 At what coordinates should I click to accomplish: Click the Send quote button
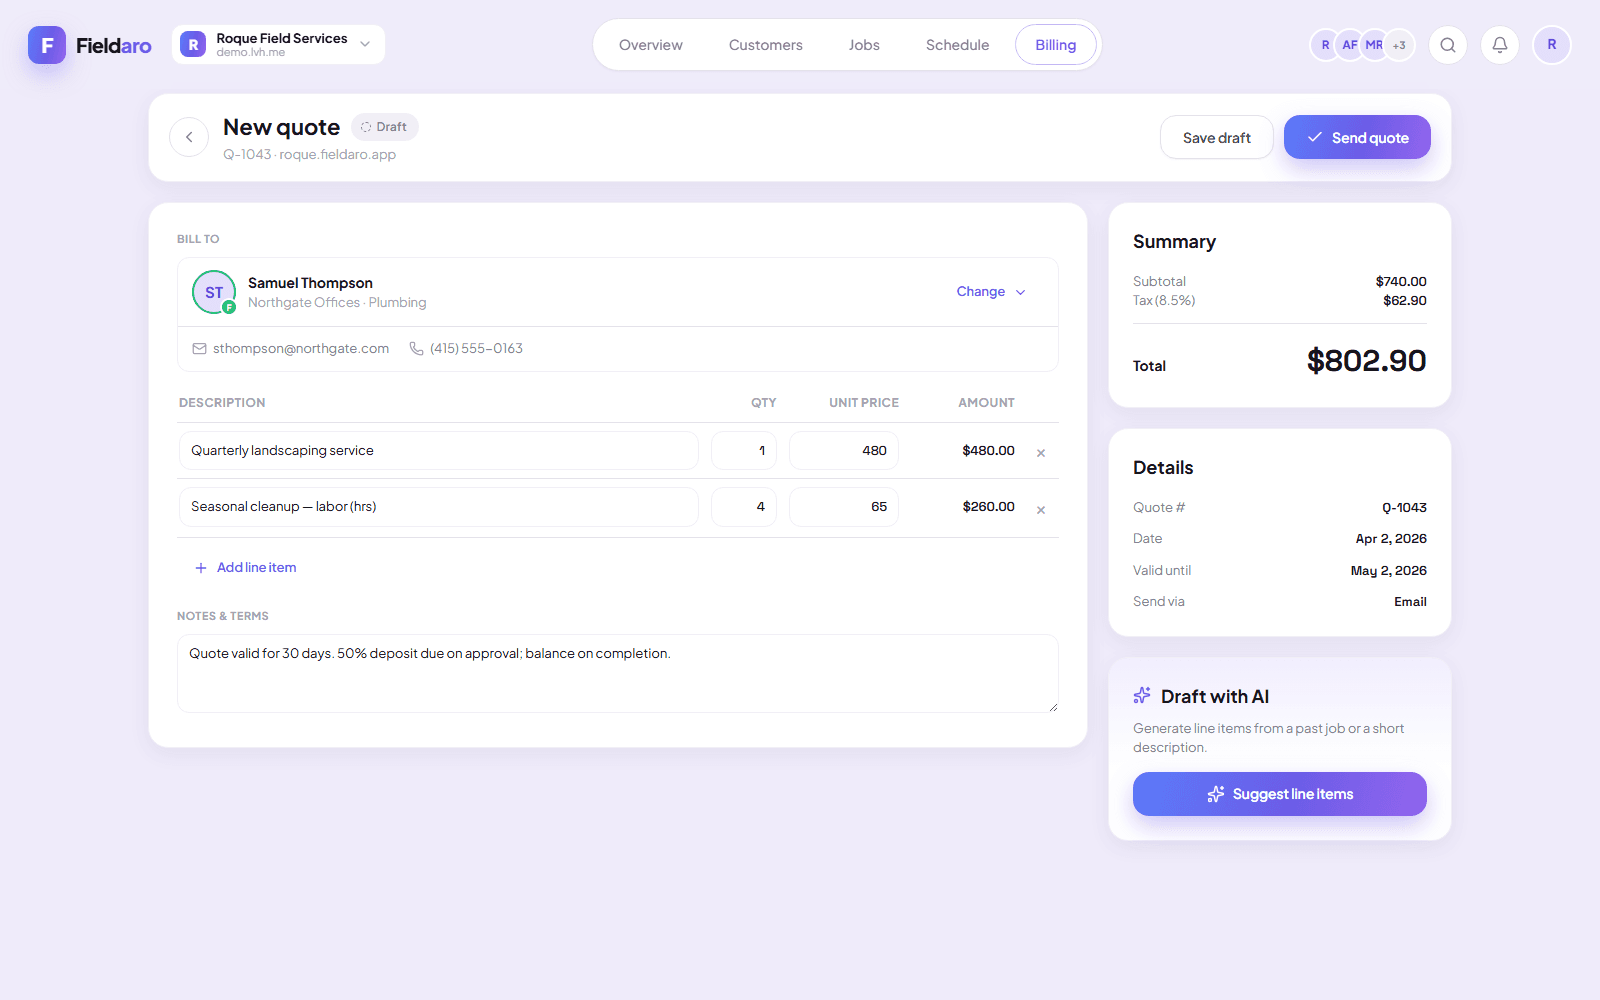(x=1357, y=137)
